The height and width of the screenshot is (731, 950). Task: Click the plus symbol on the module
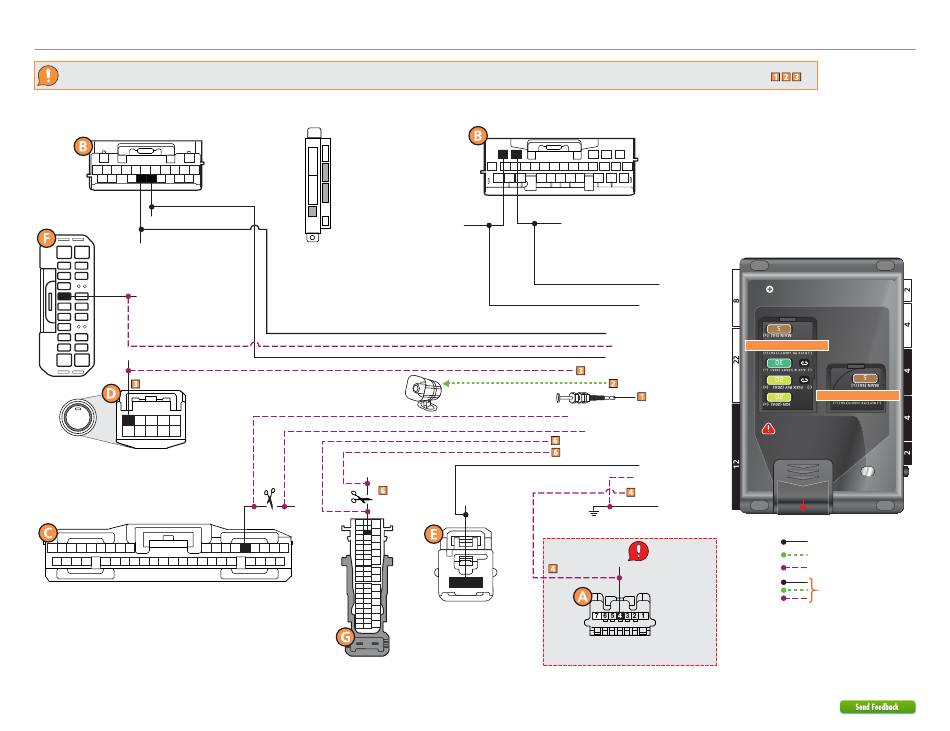(769, 289)
